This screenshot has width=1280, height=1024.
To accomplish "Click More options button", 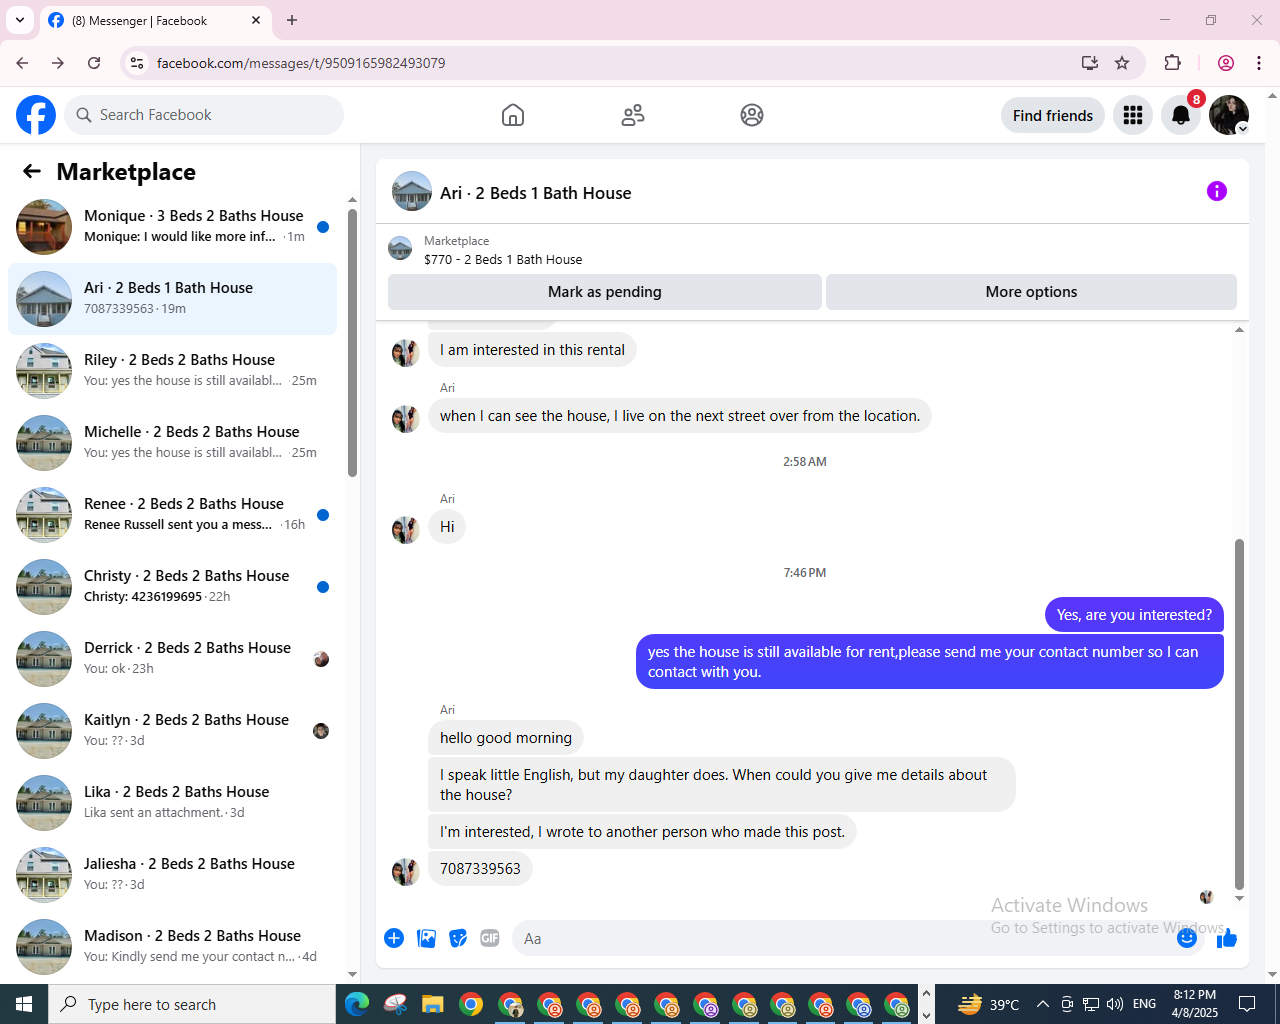I will 1031,292.
